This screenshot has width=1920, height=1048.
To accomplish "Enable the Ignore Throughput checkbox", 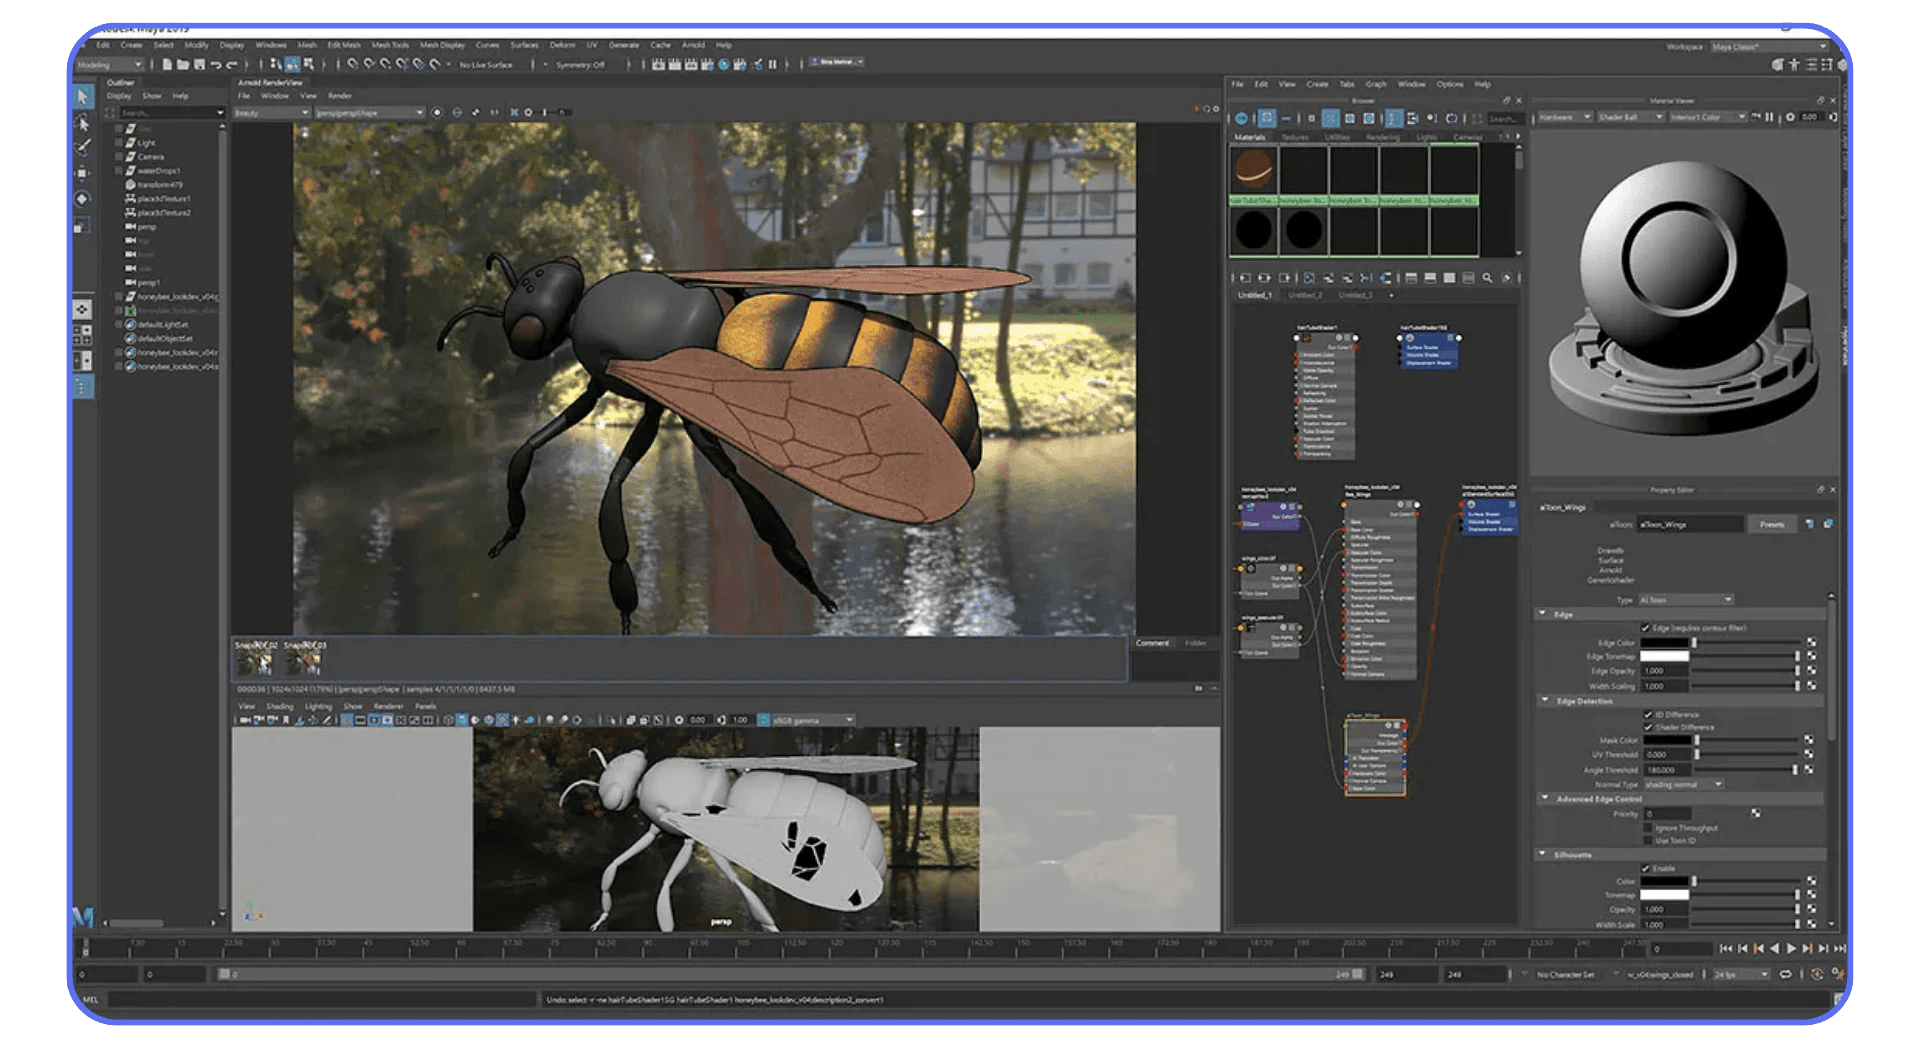I will click(1648, 827).
